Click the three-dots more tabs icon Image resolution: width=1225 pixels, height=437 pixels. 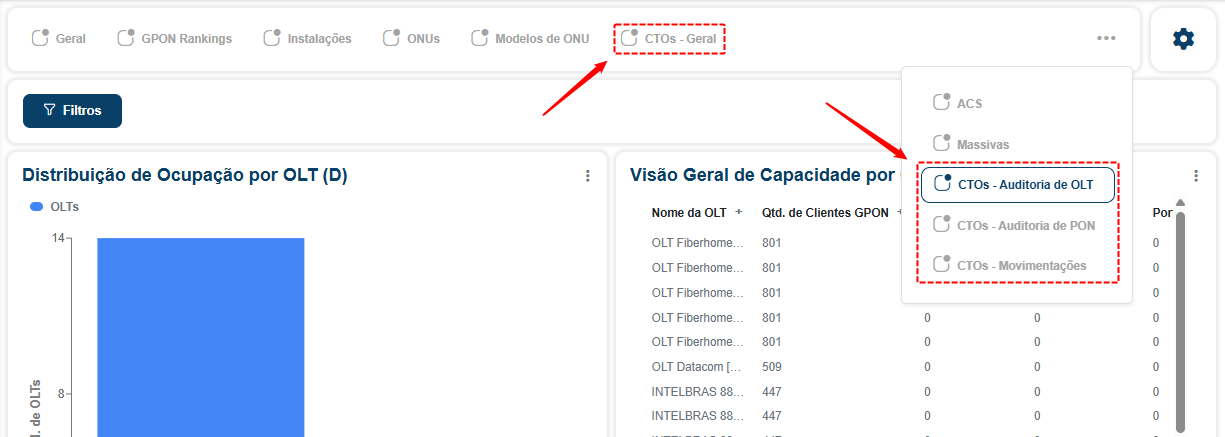1106,39
